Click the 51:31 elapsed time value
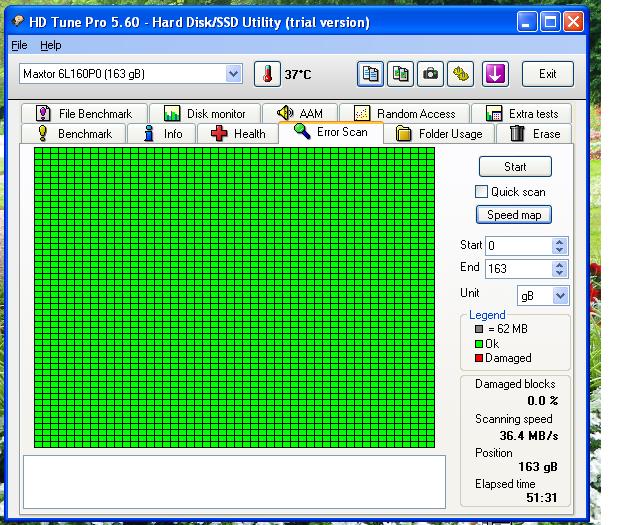 (x=541, y=498)
